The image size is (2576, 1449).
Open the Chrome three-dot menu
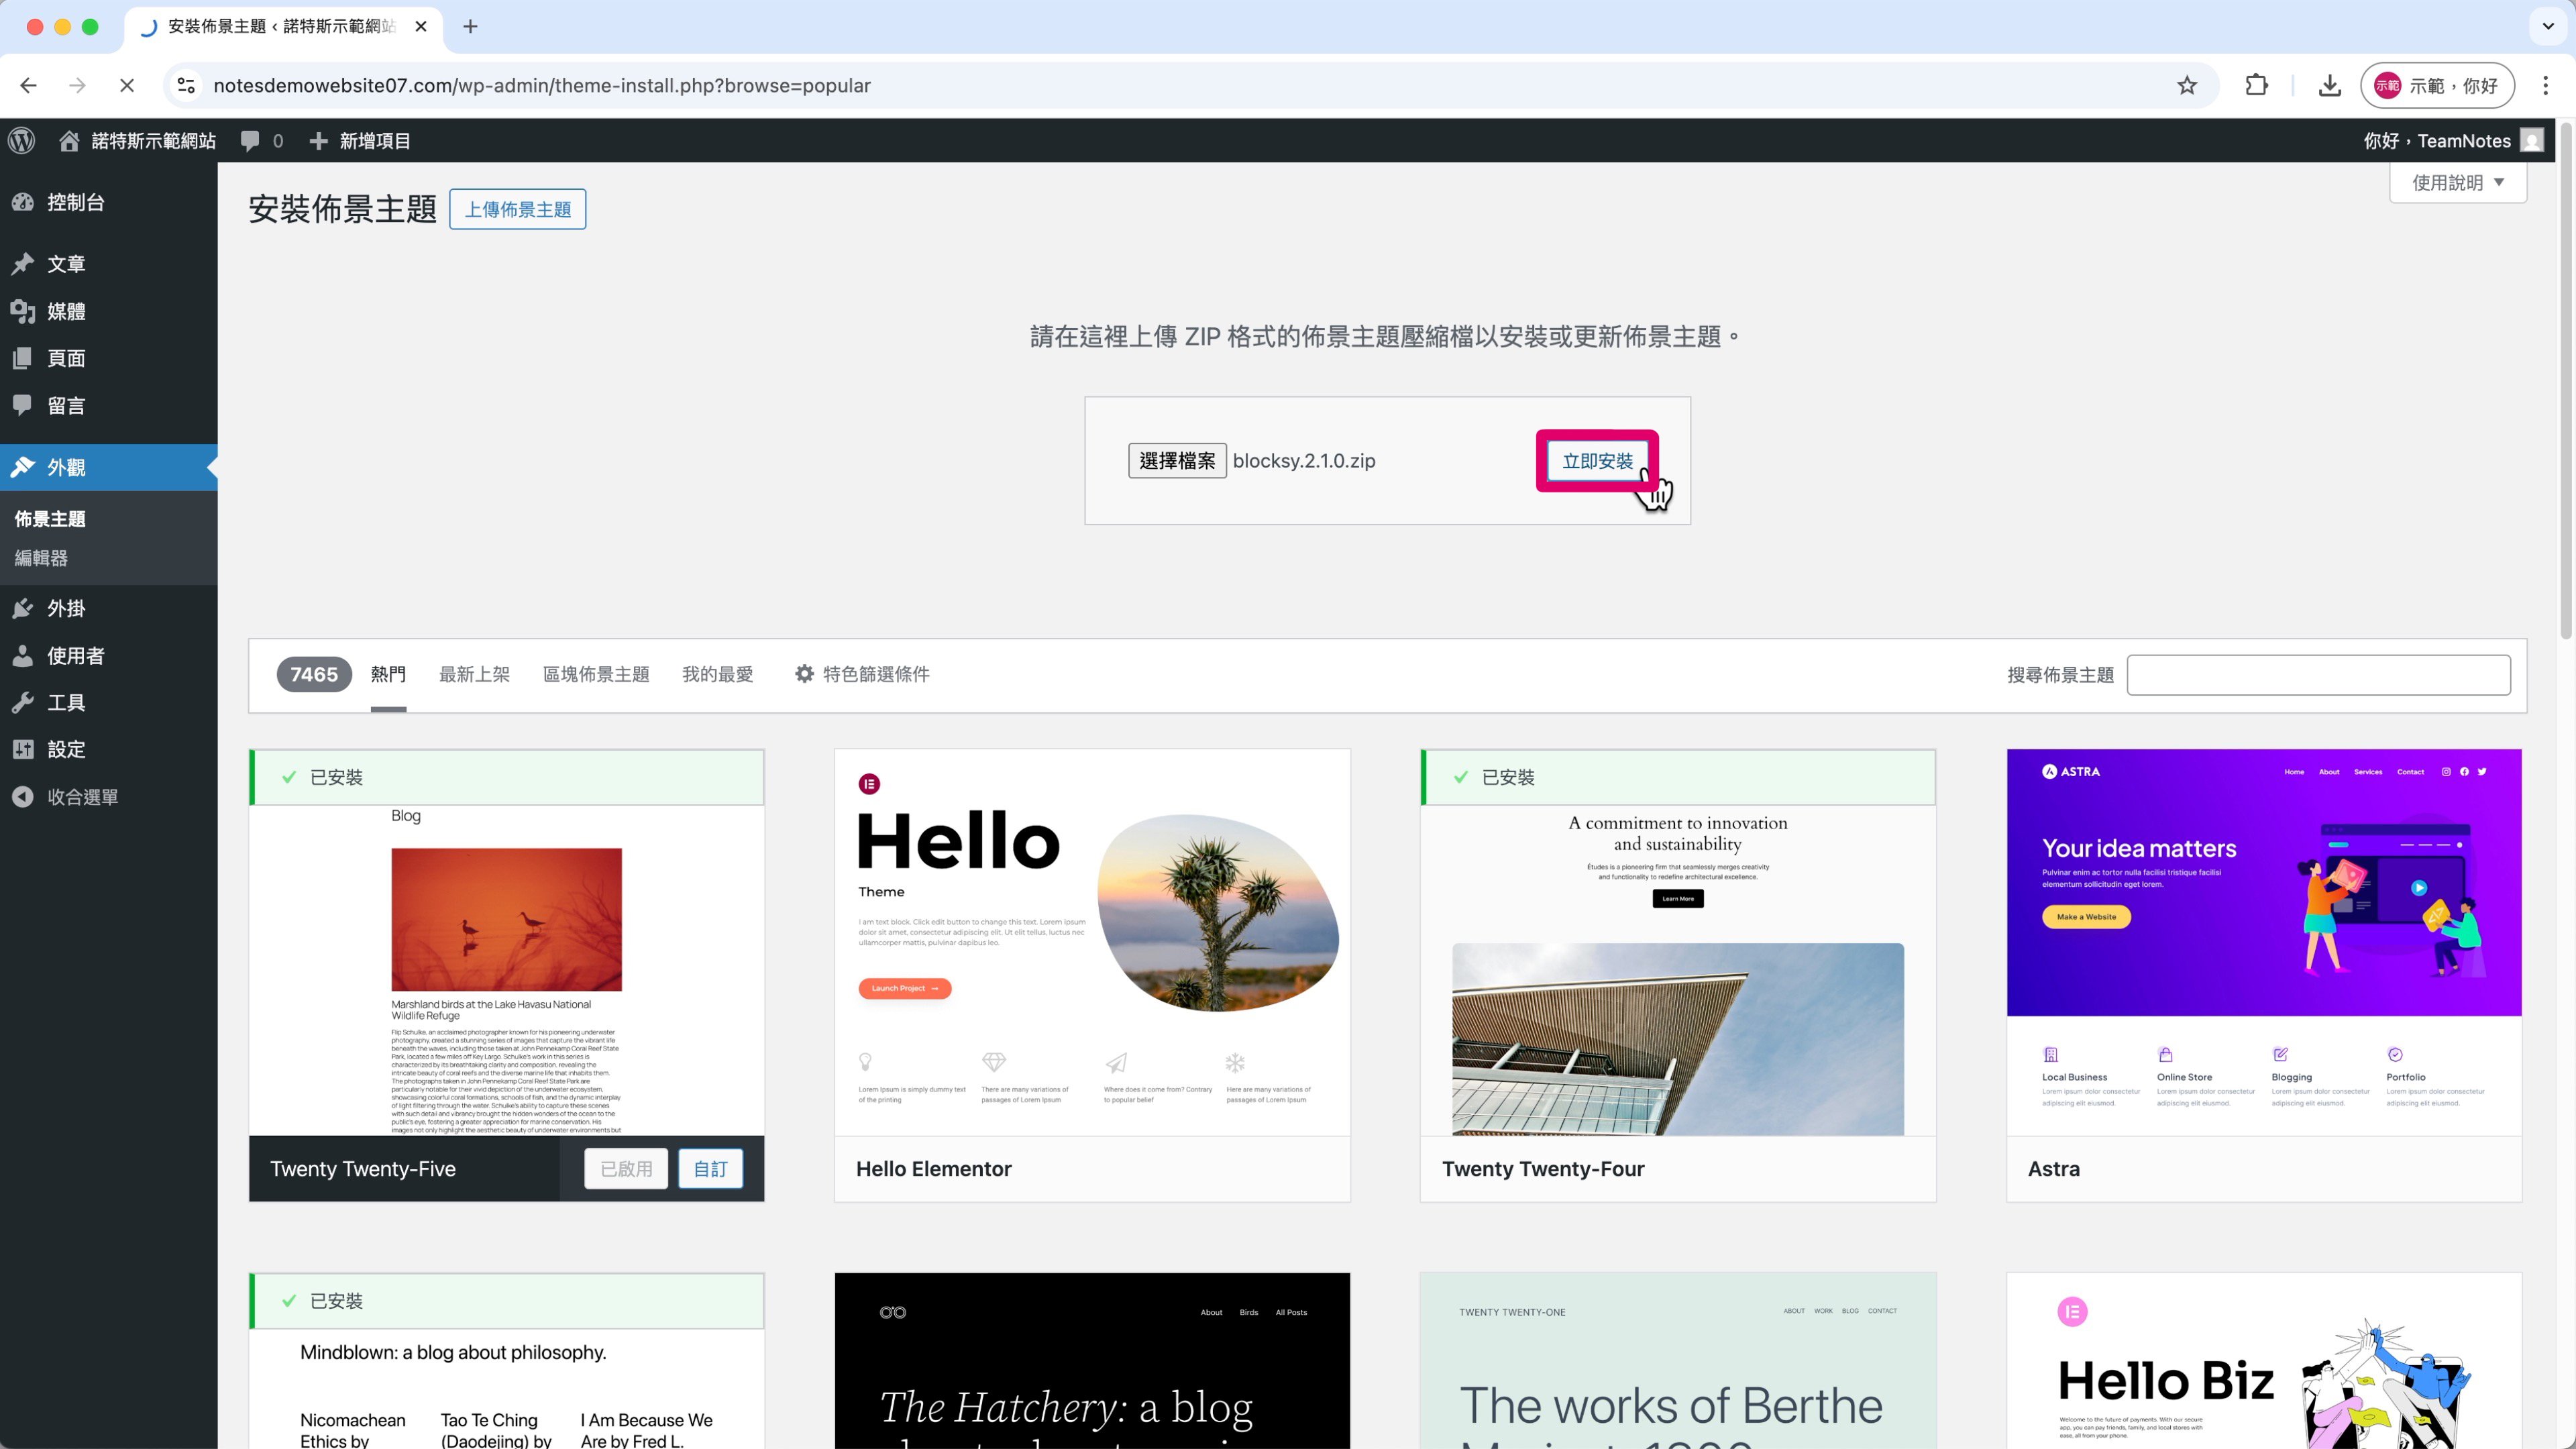pos(2545,86)
